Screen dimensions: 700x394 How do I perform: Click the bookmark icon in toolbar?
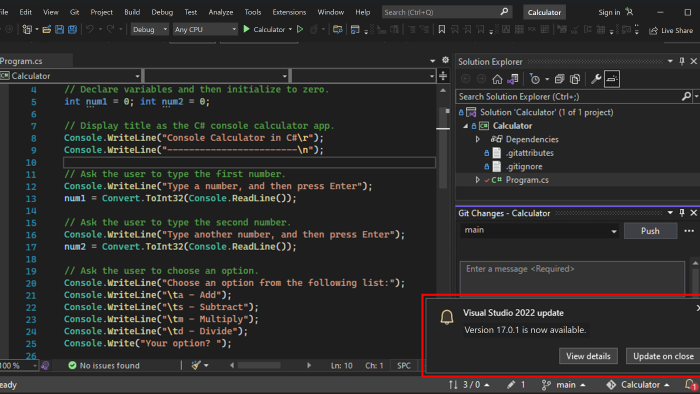pos(442,29)
